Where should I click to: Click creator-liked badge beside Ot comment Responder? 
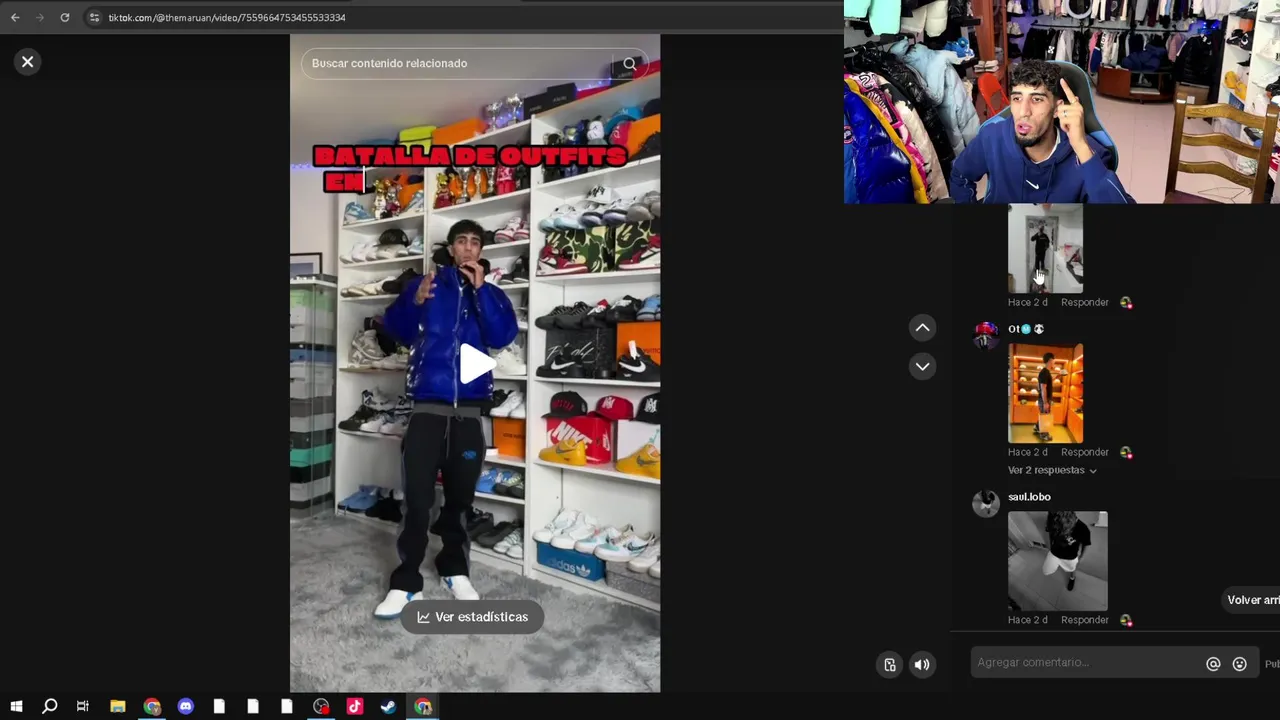coord(1126,452)
